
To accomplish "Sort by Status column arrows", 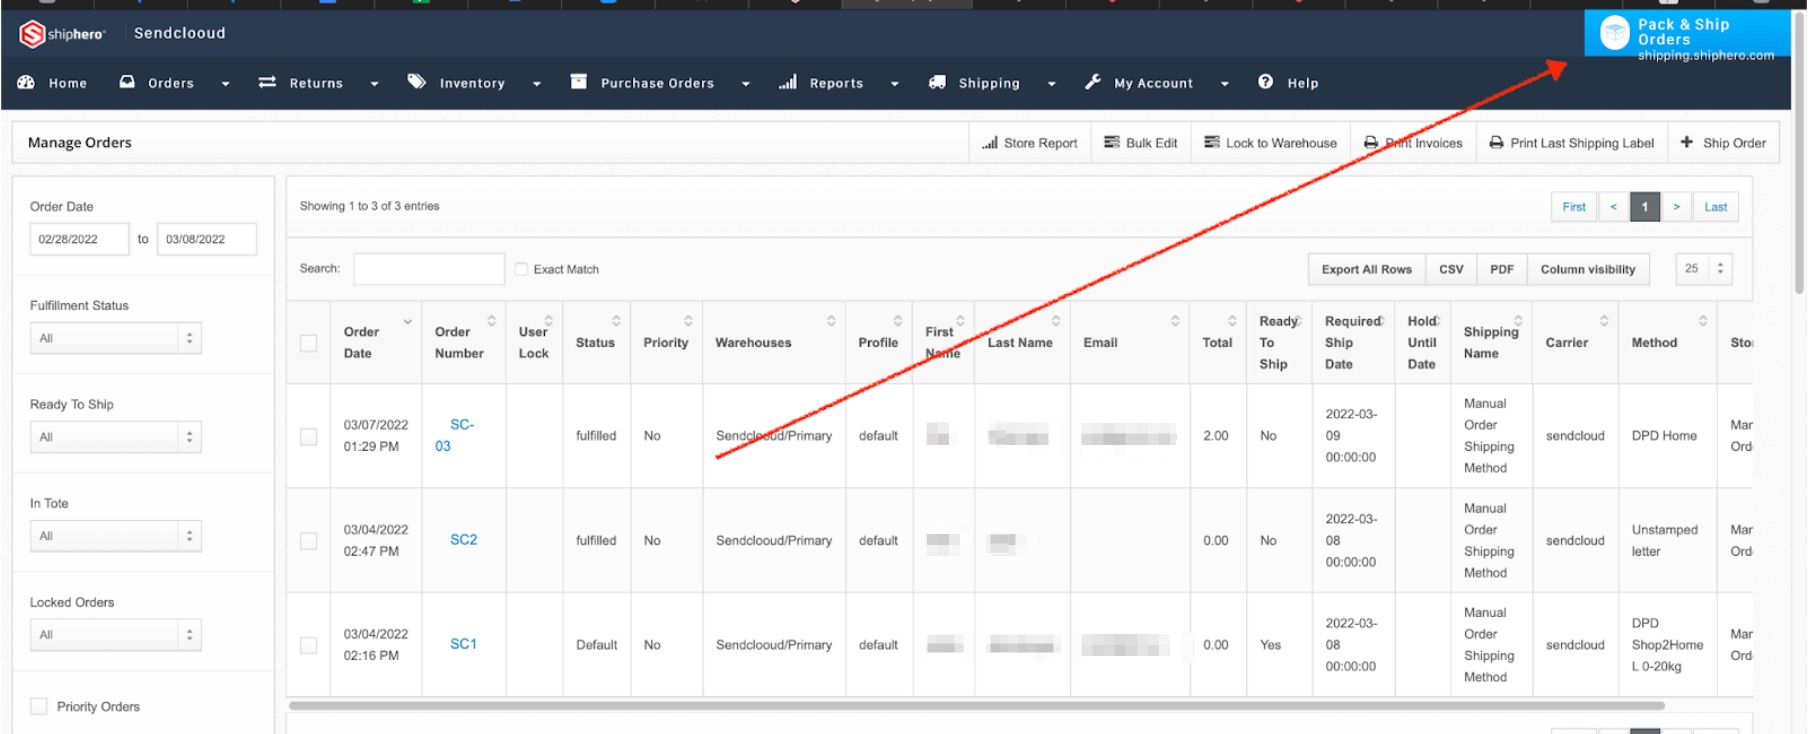I will coord(616,321).
